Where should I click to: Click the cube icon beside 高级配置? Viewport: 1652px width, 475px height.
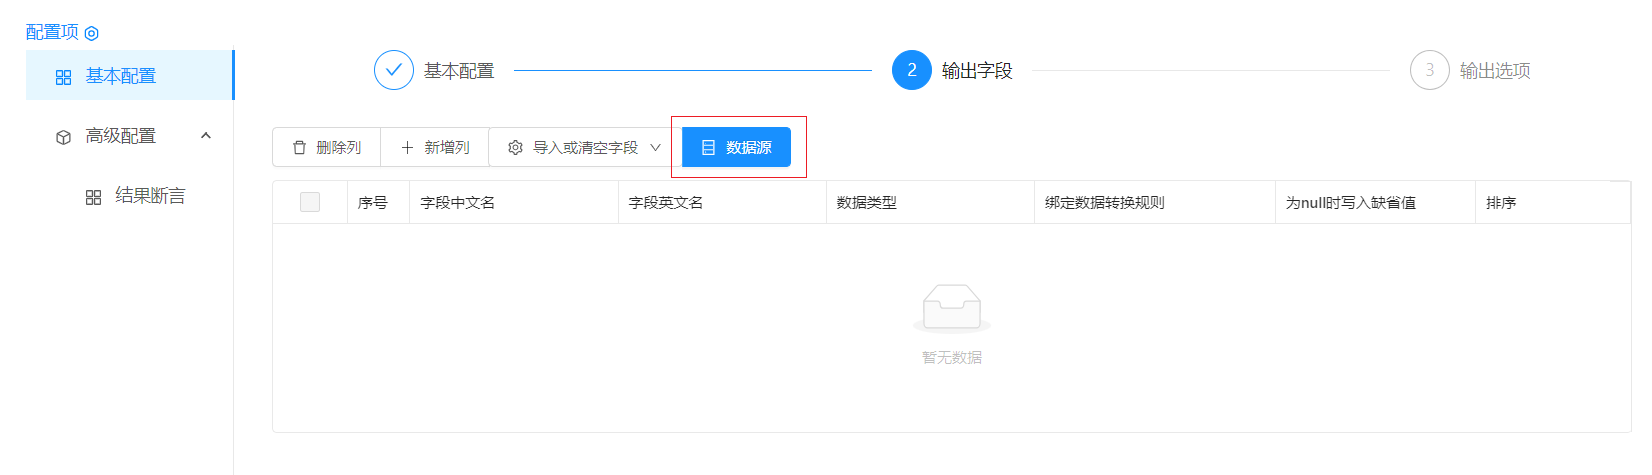pos(64,137)
